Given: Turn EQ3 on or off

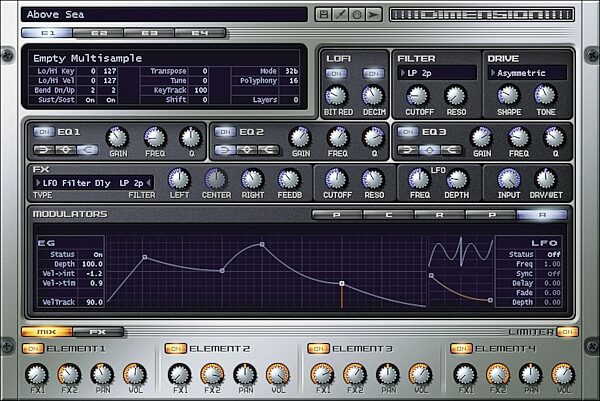Looking at the screenshot, I should click(408, 132).
